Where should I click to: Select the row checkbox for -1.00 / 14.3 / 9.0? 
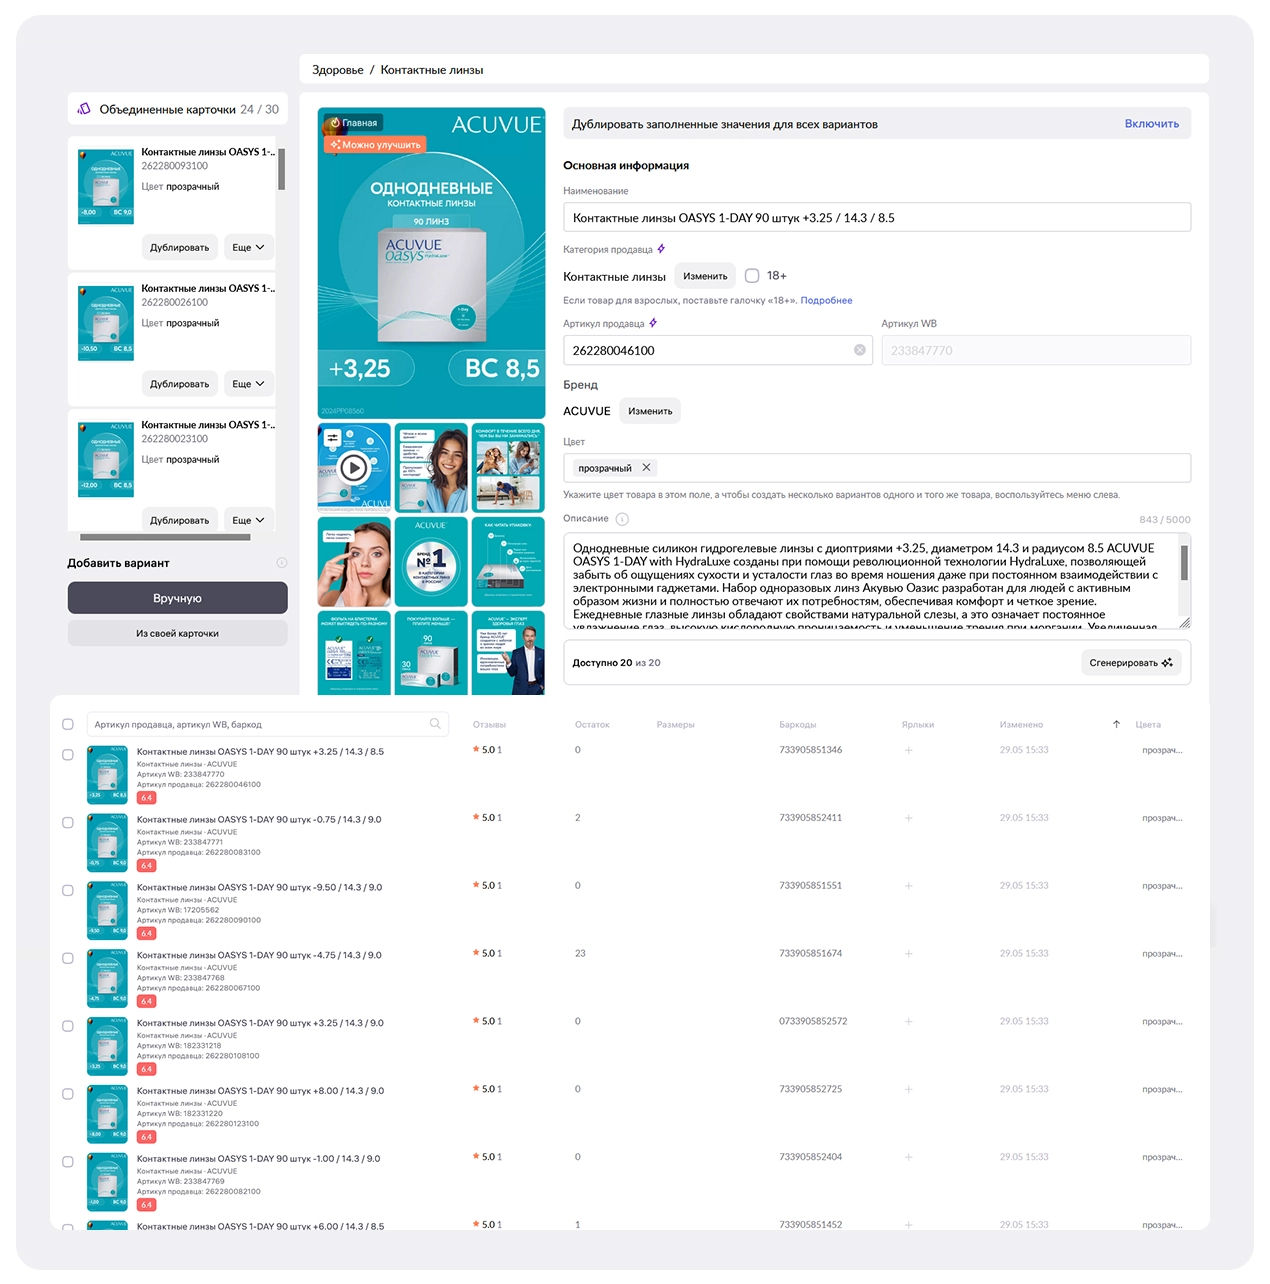(x=68, y=1162)
